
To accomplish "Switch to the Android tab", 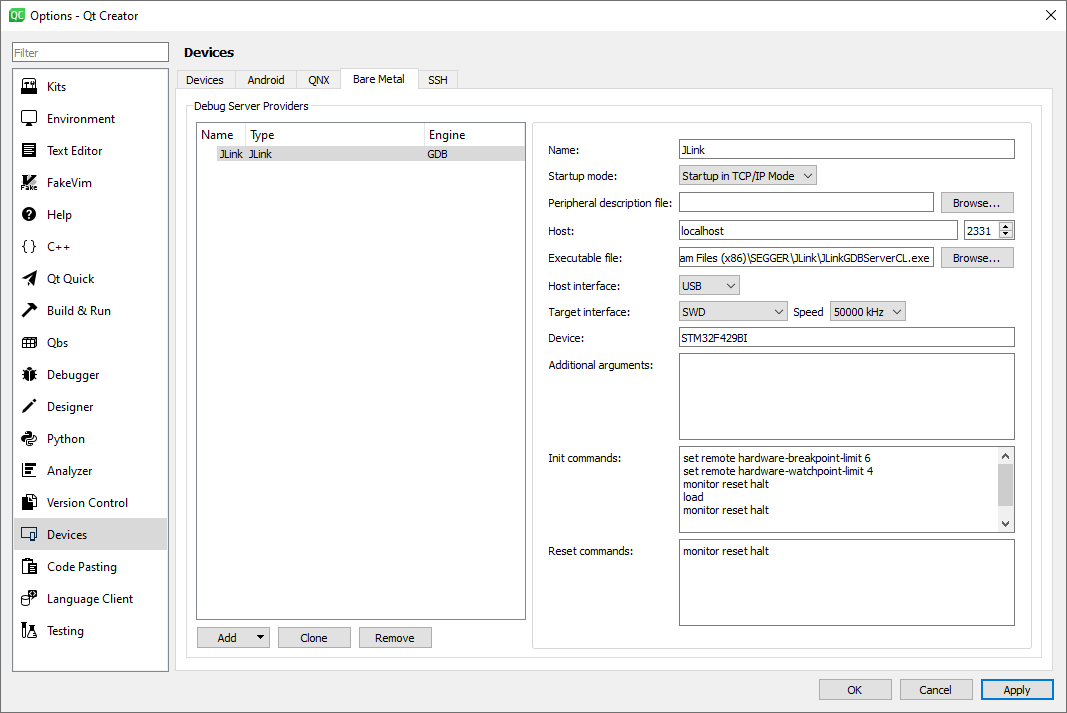I will tap(266, 80).
